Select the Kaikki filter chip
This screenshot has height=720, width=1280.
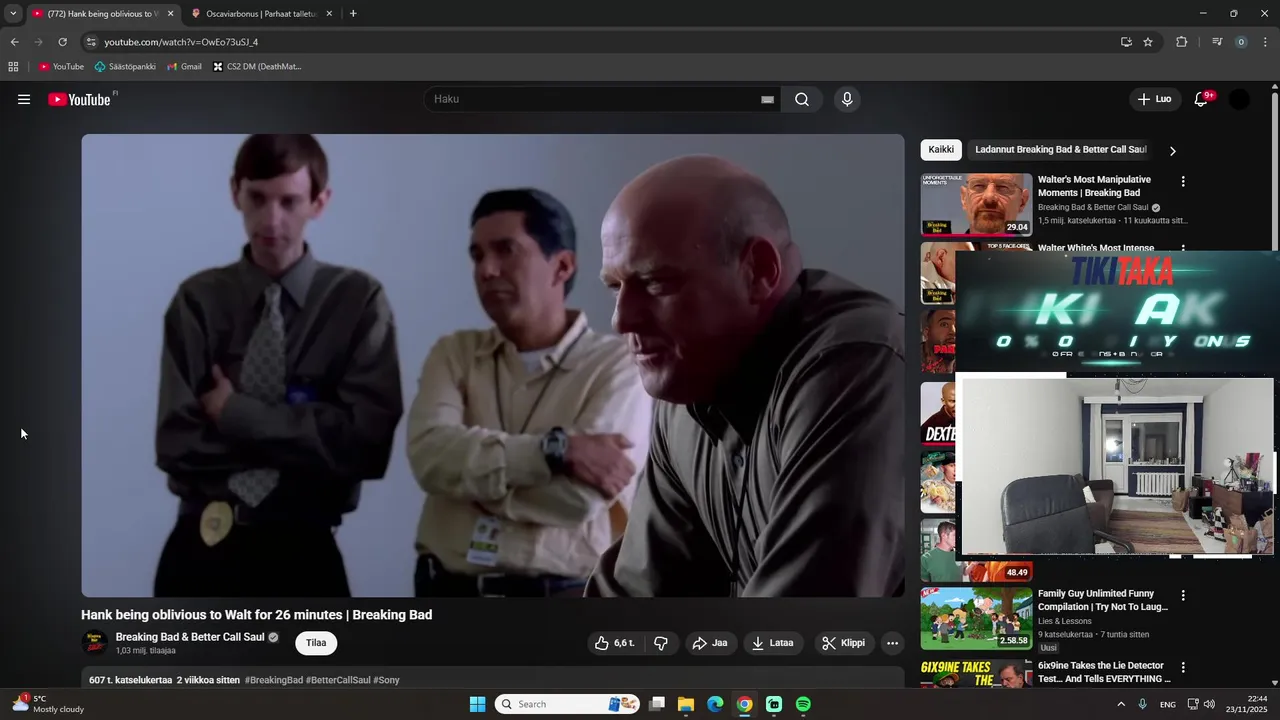(941, 150)
